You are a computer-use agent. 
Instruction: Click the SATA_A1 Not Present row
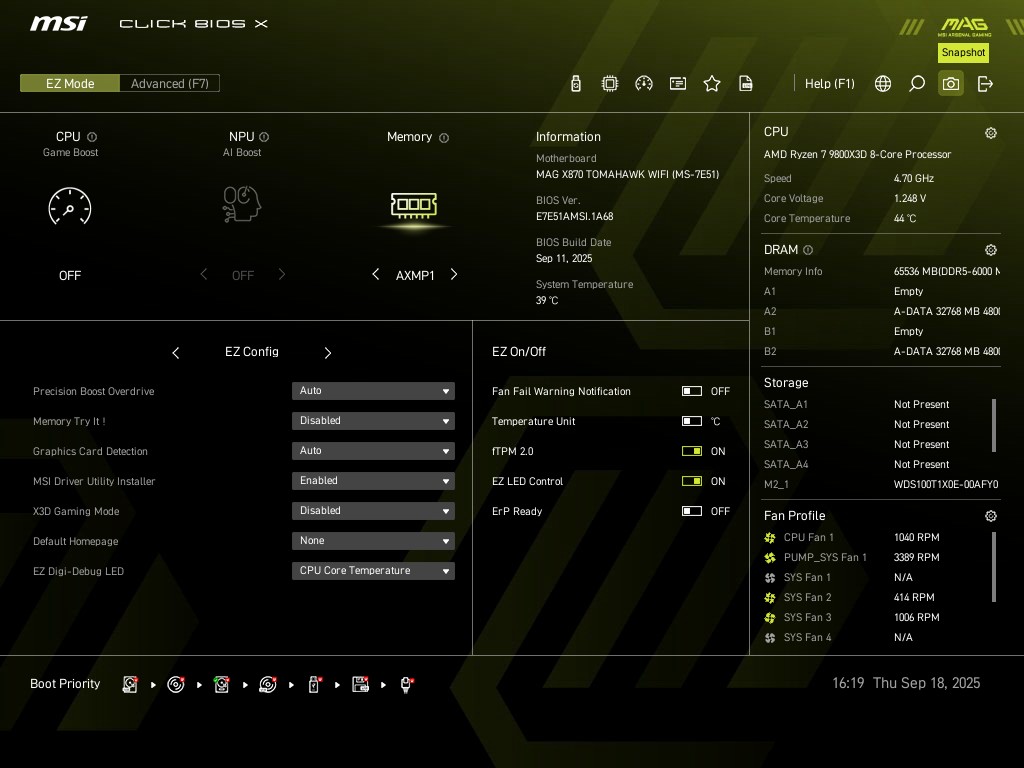point(856,404)
